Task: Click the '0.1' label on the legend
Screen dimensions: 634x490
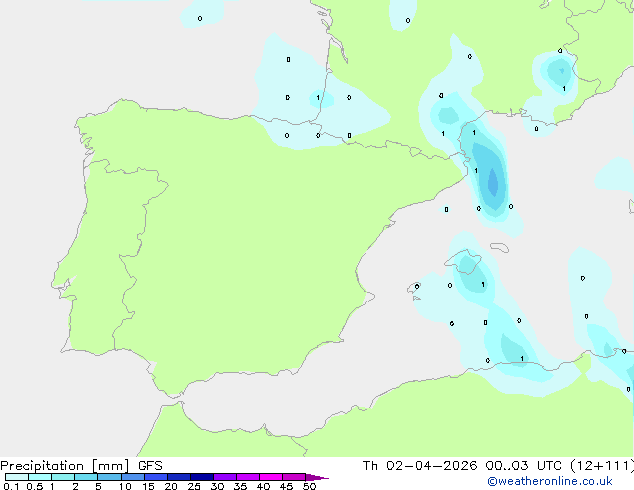Action: (x=11, y=486)
